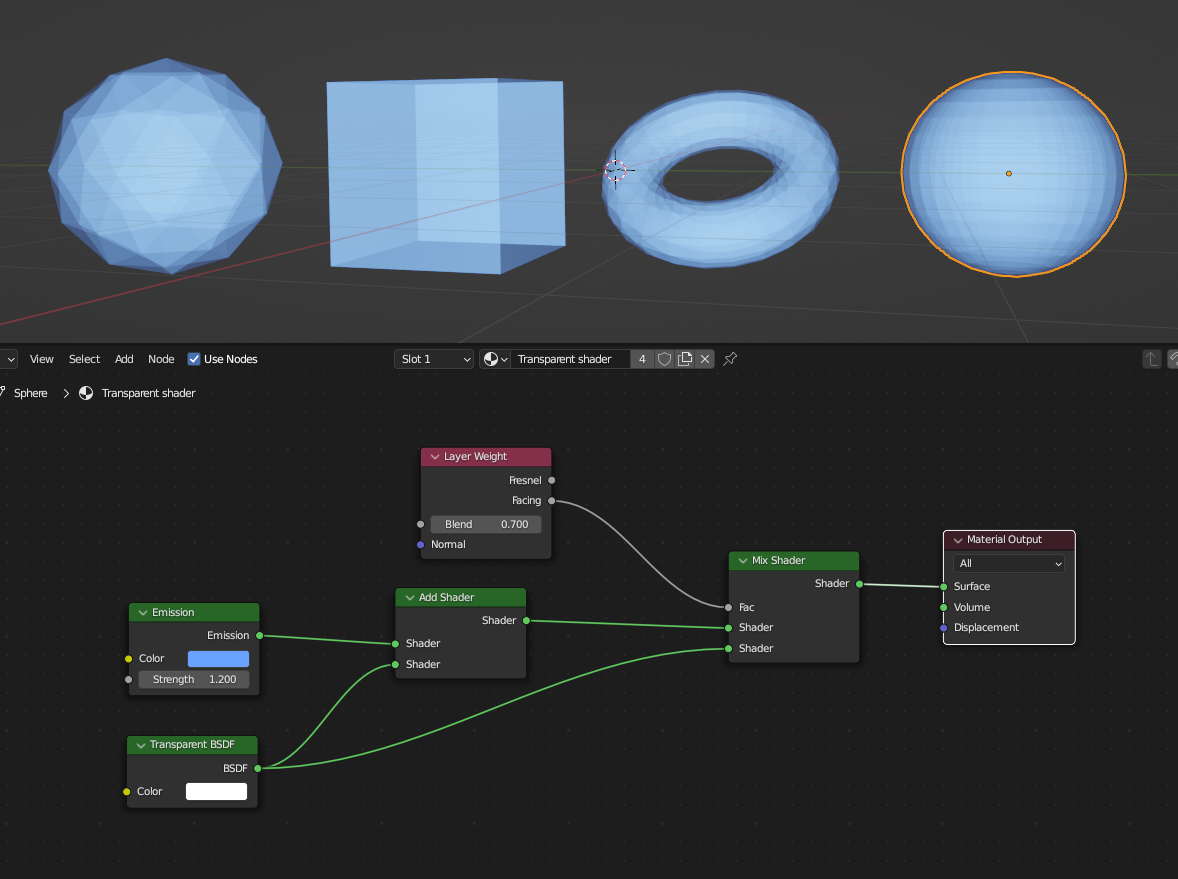Open the Add menu
1178x879 pixels.
tap(123, 358)
